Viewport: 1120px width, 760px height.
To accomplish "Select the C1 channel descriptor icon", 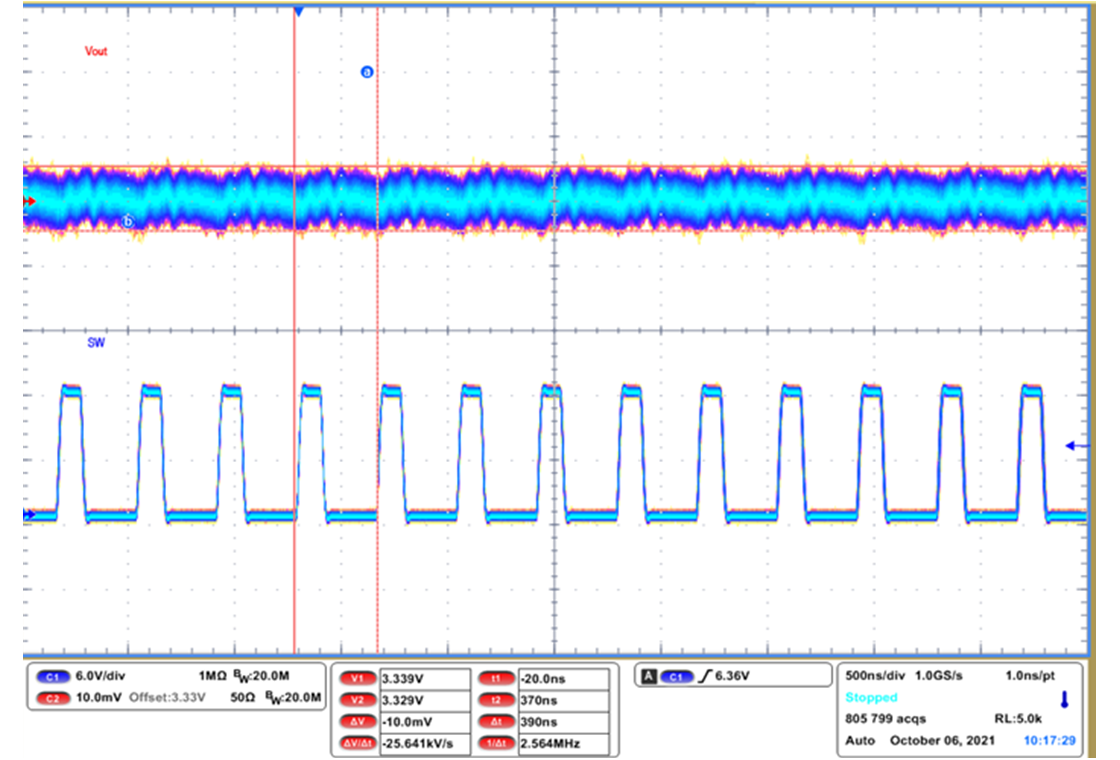I will 51,675.
